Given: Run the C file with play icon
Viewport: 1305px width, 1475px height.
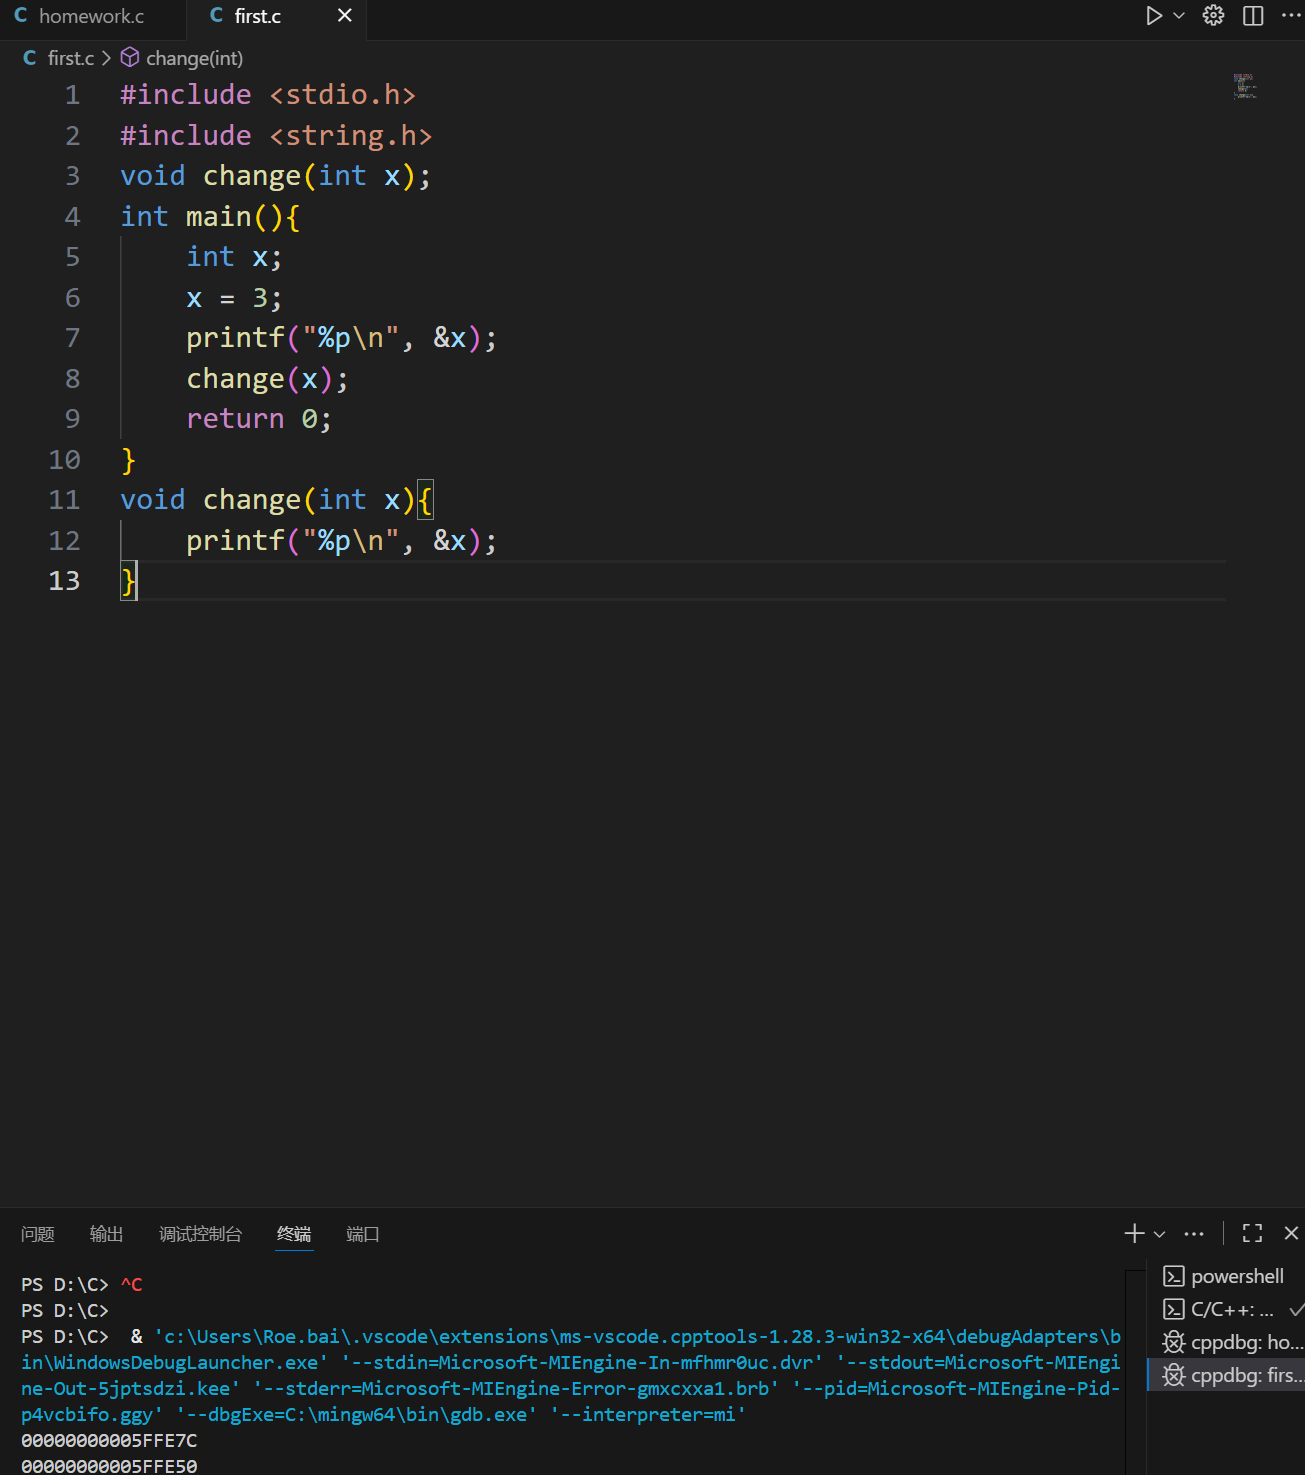Looking at the screenshot, I should (x=1154, y=16).
